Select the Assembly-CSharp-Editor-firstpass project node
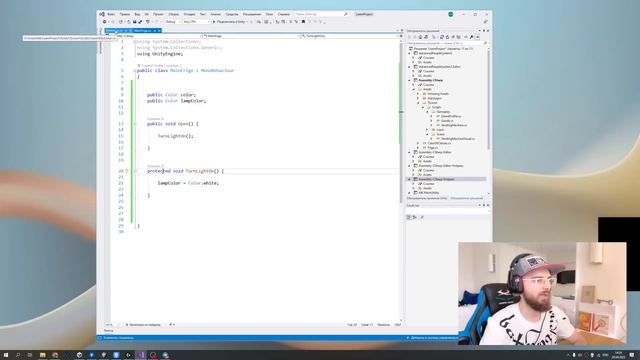Viewport: 640px width, 360px height. 441,166
